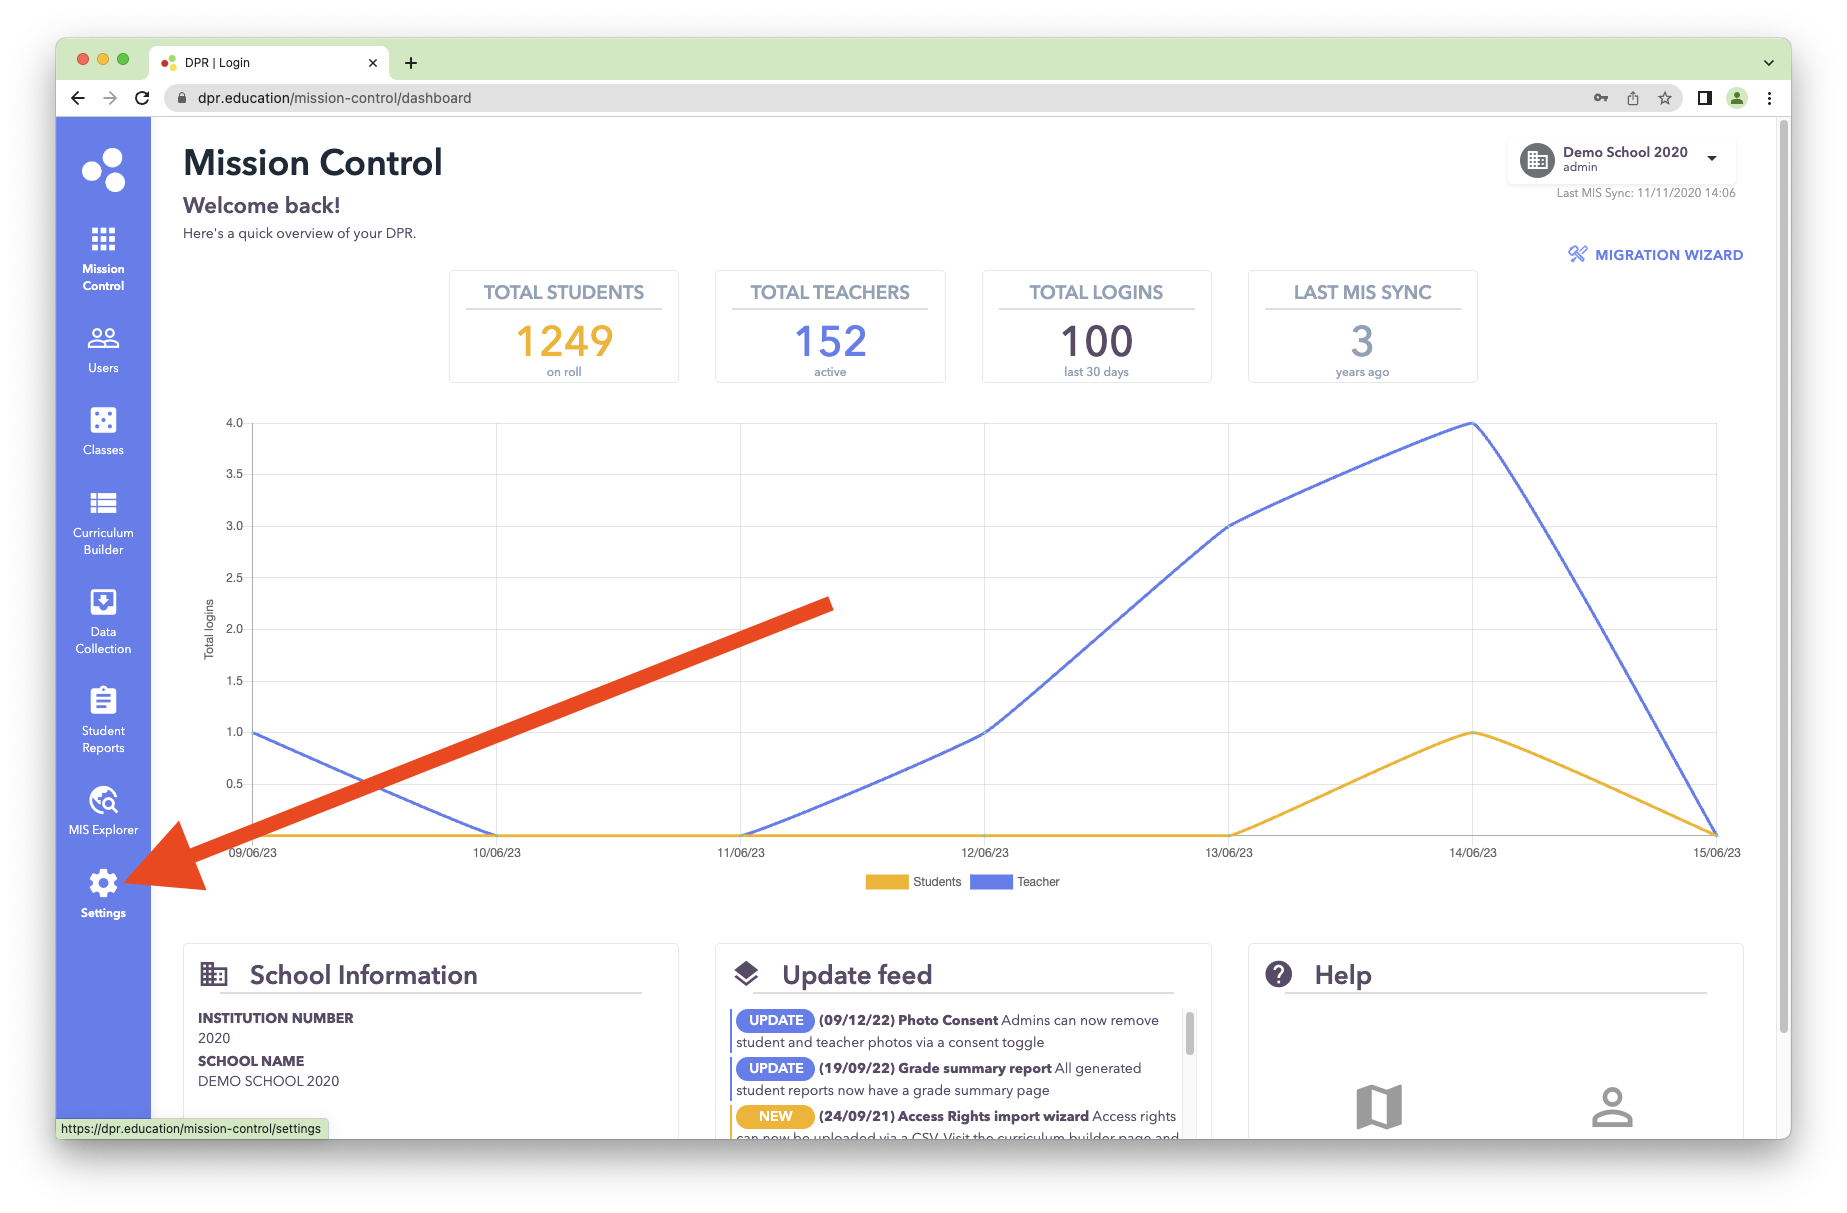This screenshot has width=1847, height=1213.
Task: Open a new browser tab
Action: point(411,62)
